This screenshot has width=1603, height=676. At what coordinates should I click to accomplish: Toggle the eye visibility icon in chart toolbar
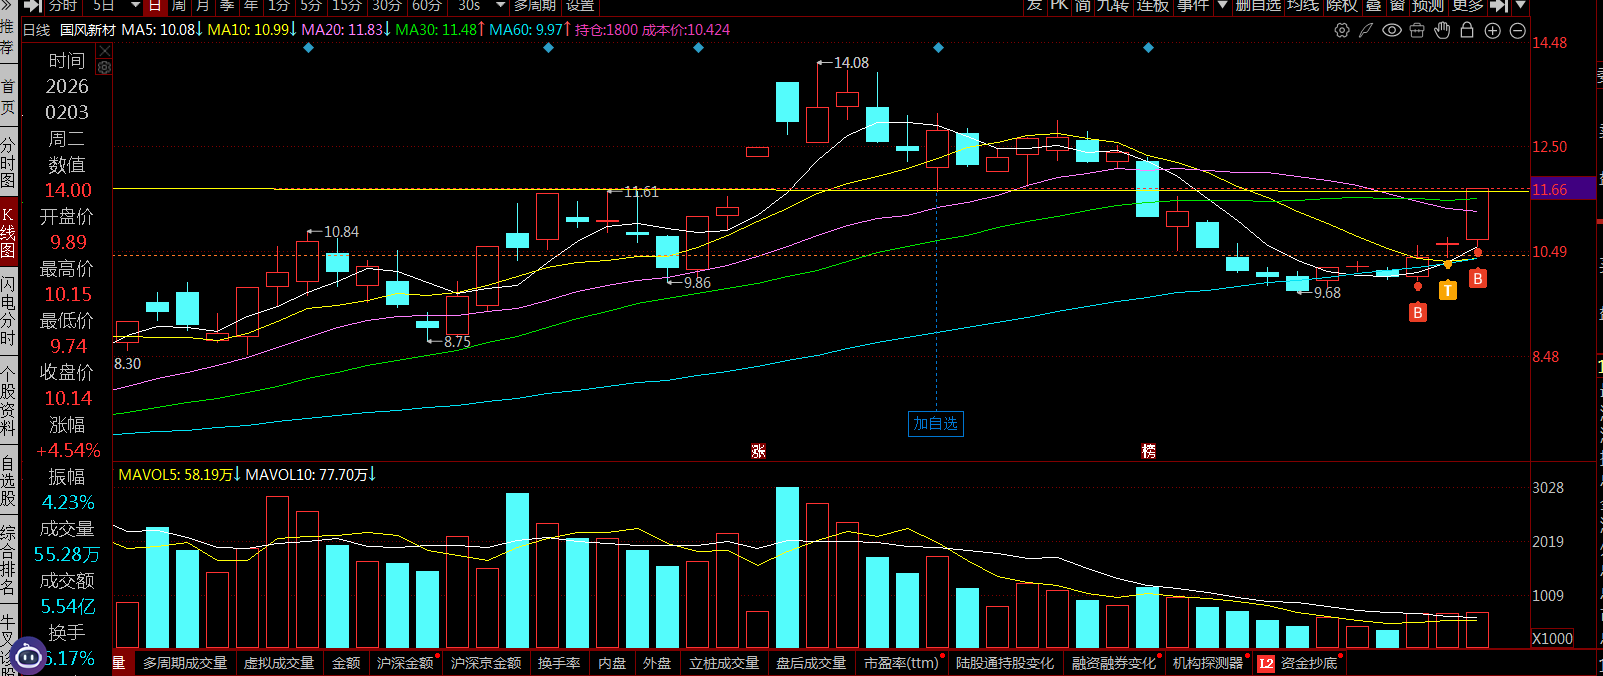[1392, 30]
